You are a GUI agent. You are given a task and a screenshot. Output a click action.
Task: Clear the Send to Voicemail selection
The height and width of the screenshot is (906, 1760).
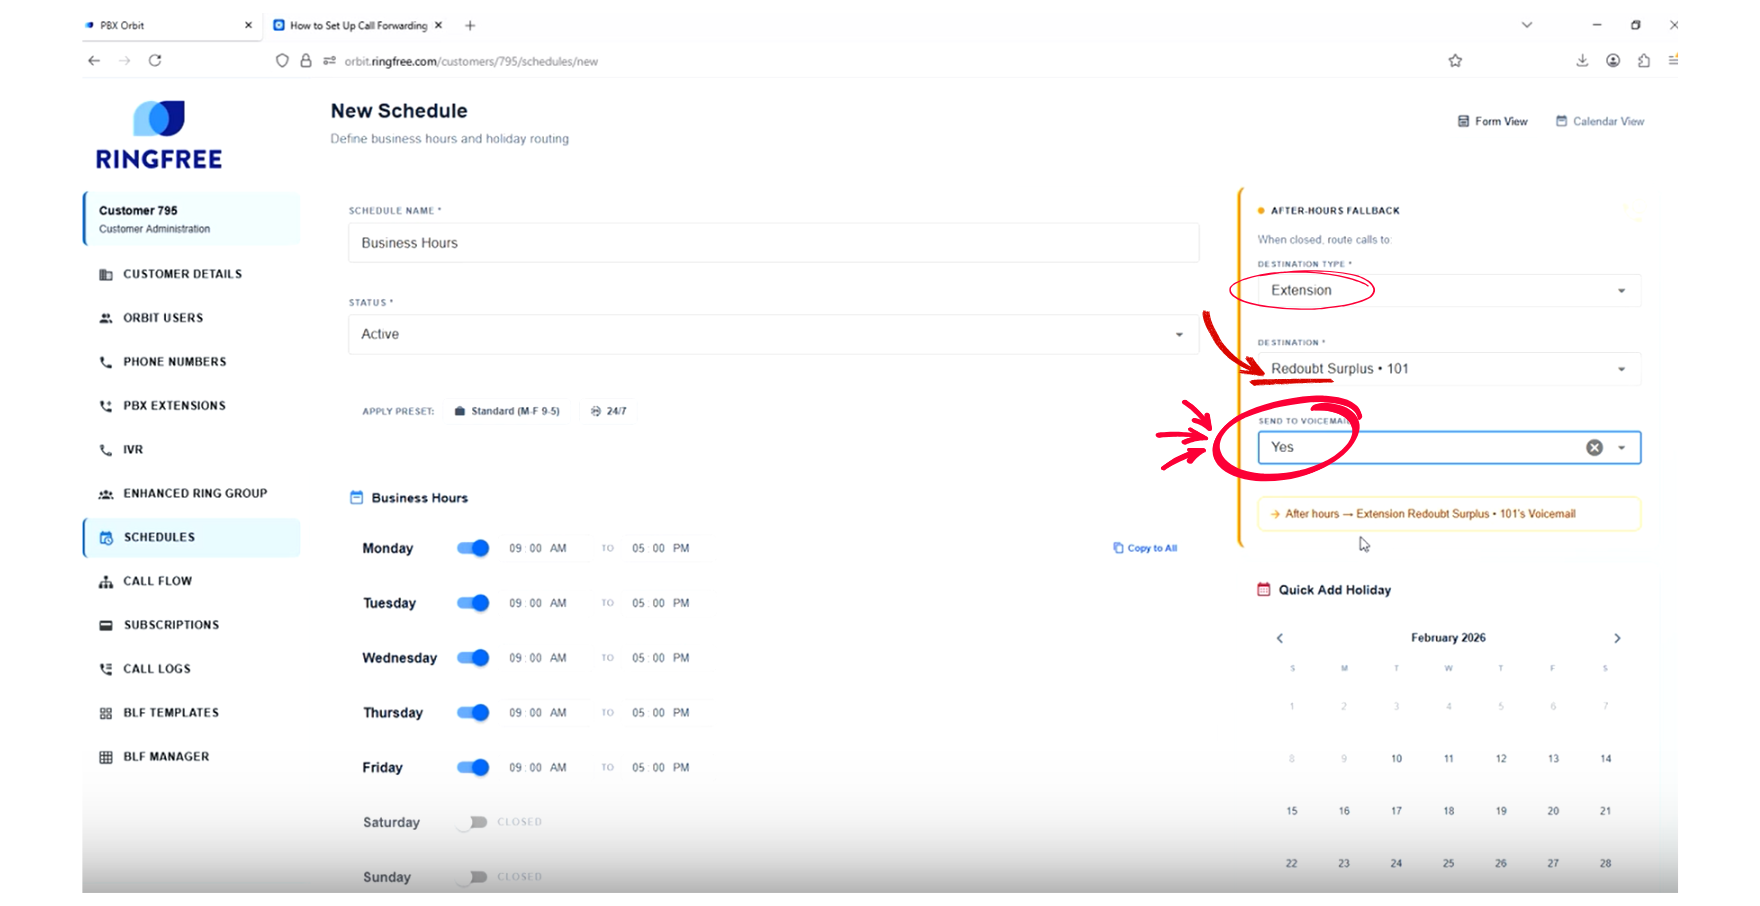pyautogui.click(x=1594, y=448)
